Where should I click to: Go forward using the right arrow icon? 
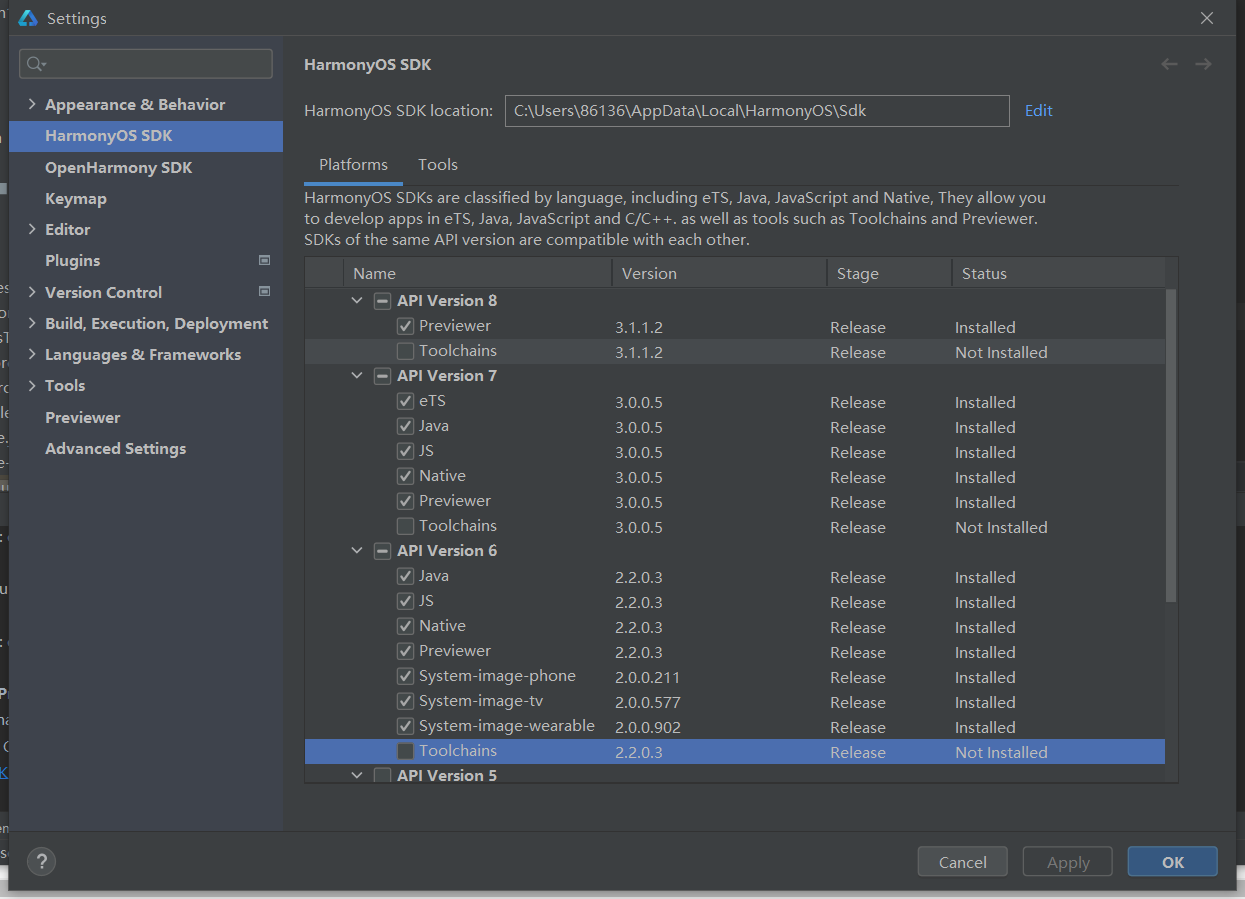(1203, 64)
